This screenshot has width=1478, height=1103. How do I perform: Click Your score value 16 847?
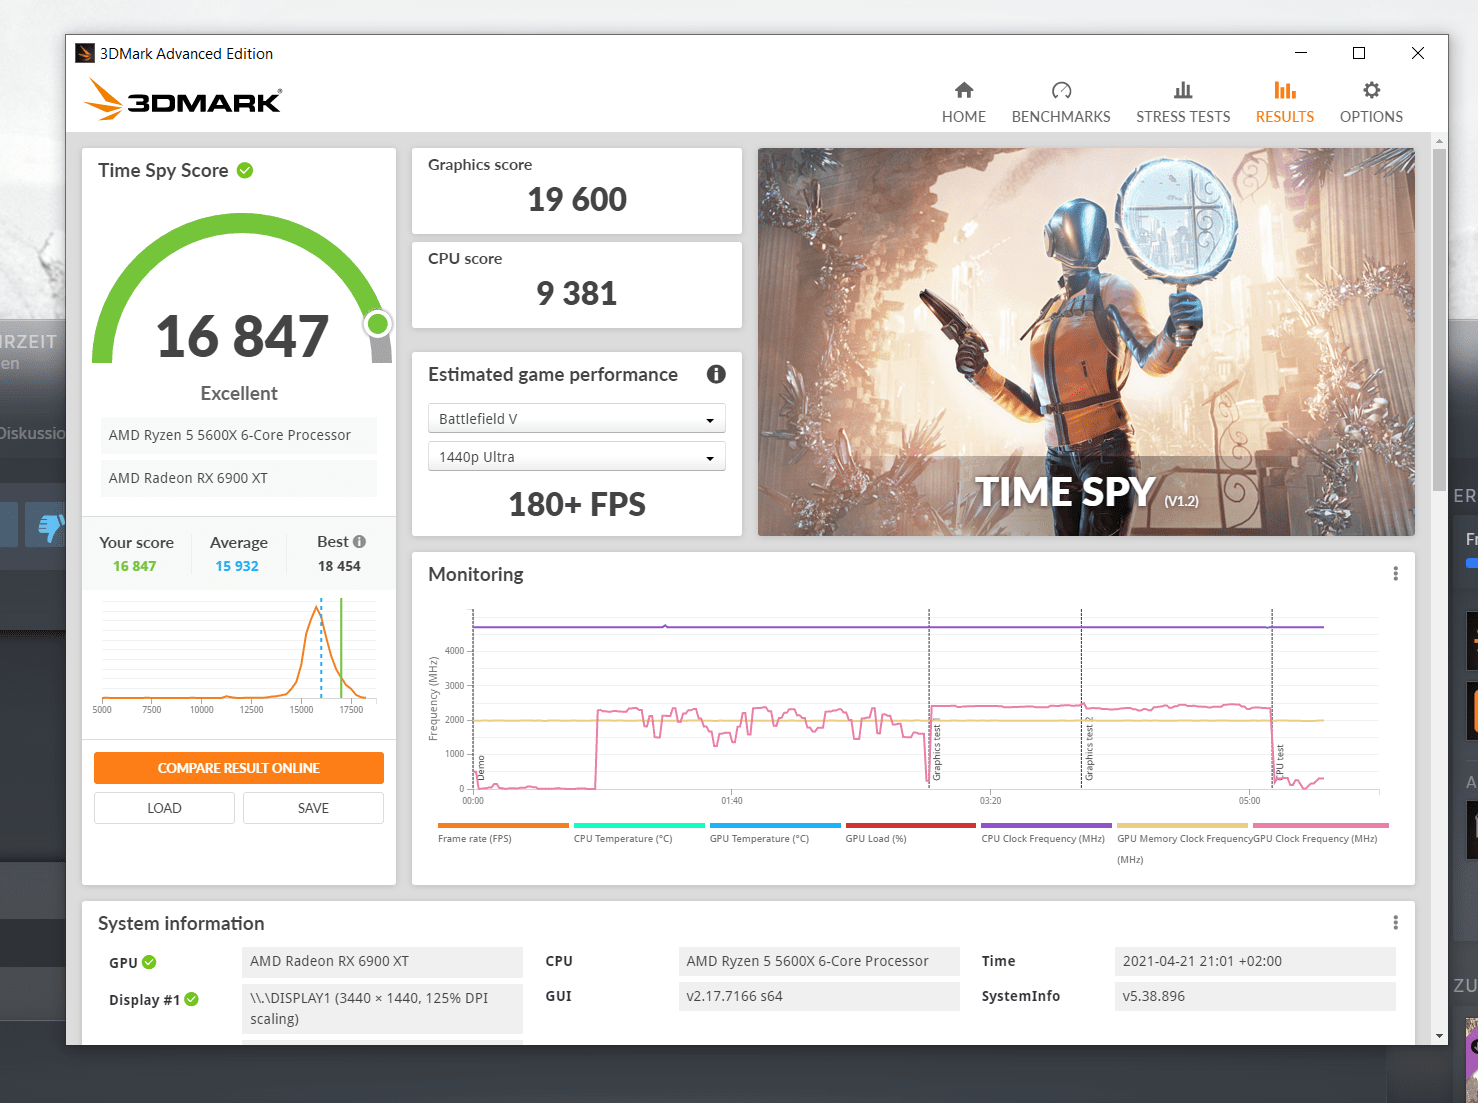point(135,566)
